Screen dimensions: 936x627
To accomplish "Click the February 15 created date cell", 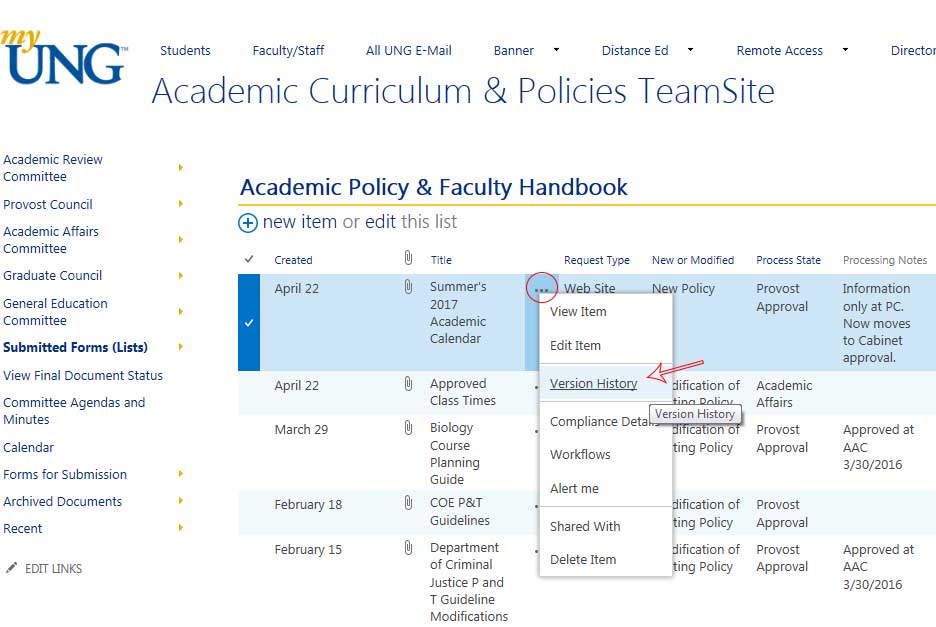I will 308,549.
